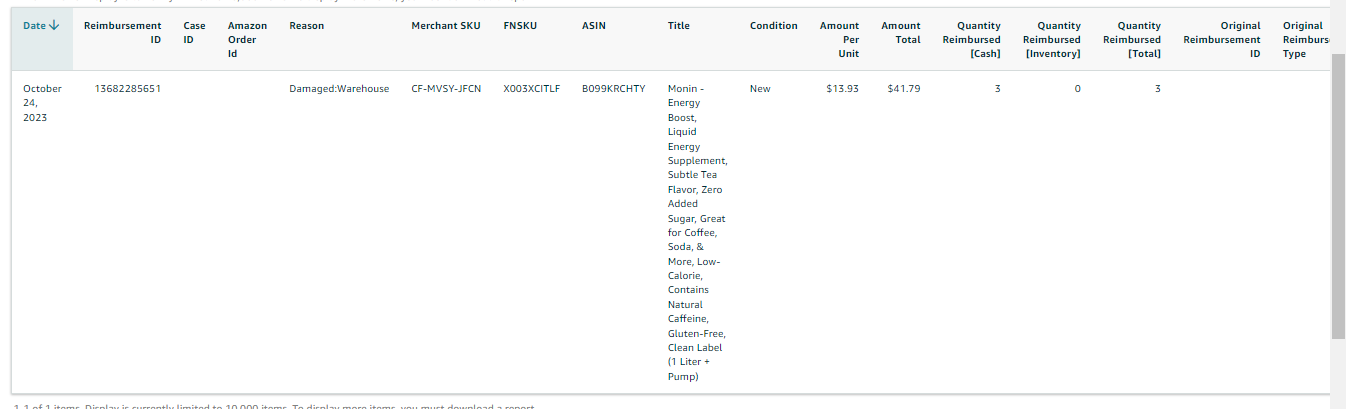Click the Monin Energy Boost product title
1346x409 pixels.
coord(697,233)
